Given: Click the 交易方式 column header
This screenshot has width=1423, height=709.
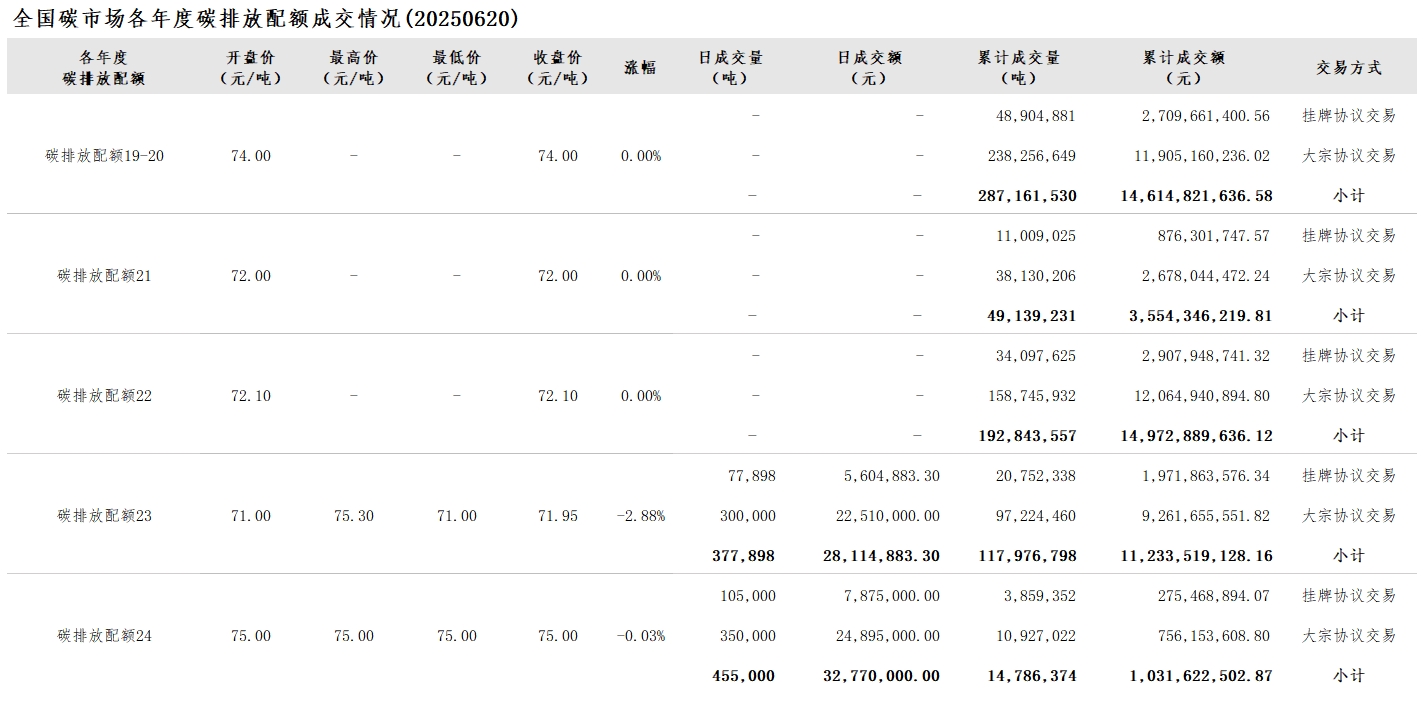Looking at the screenshot, I should point(1348,68).
